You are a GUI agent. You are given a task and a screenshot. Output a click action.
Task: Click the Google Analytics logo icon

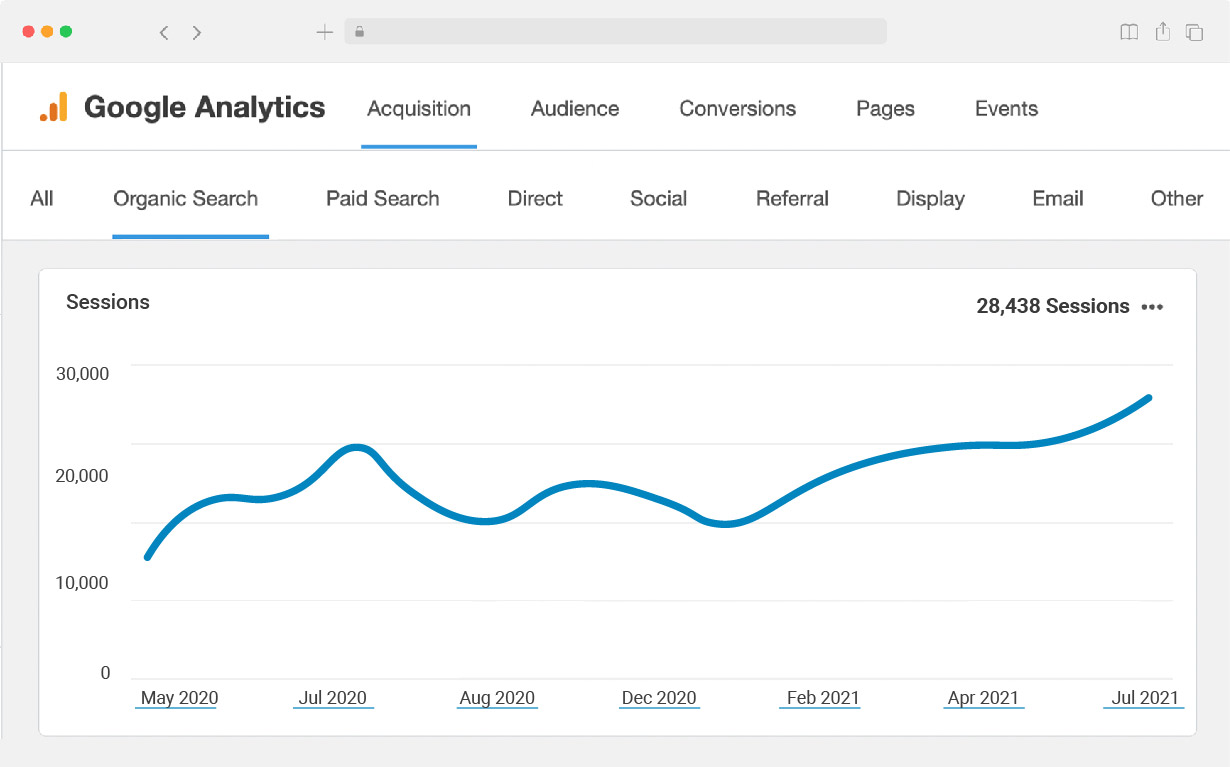[x=54, y=107]
